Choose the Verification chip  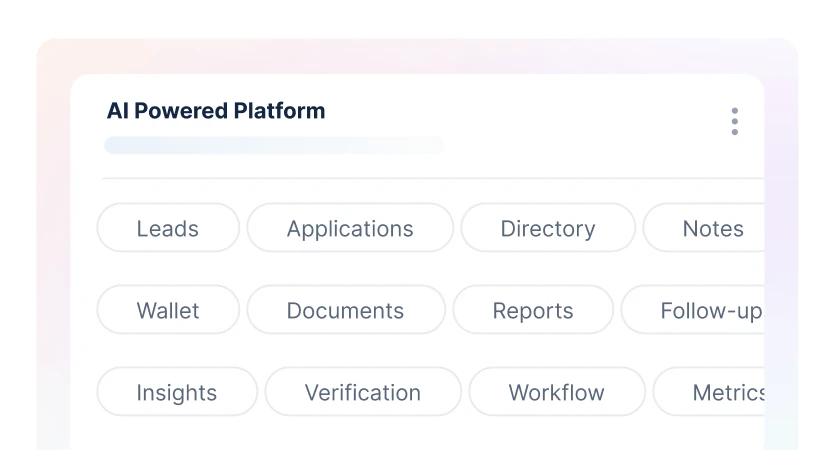(363, 392)
